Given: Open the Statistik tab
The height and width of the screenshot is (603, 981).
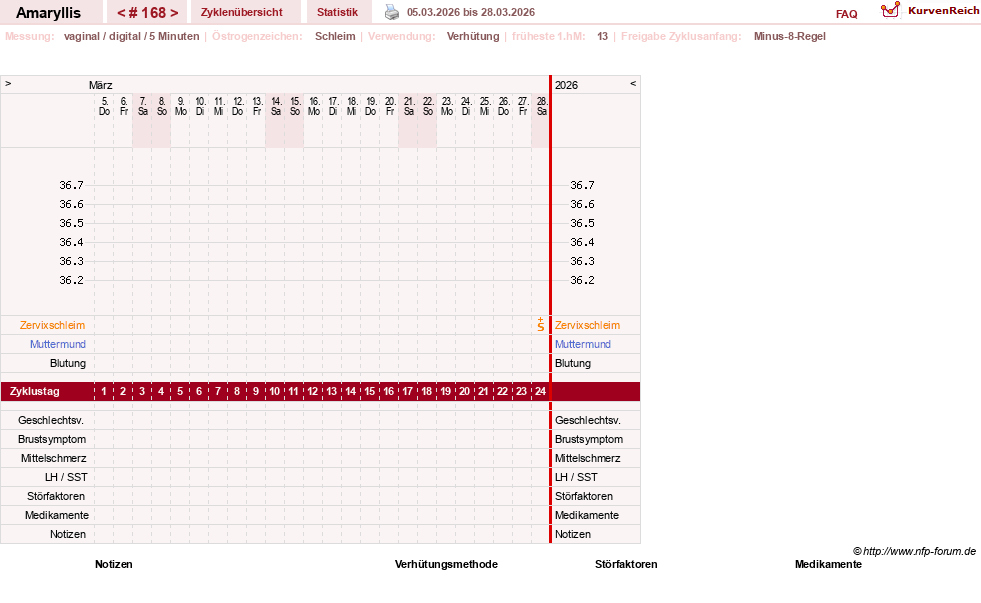Looking at the screenshot, I should click(337, 12).
